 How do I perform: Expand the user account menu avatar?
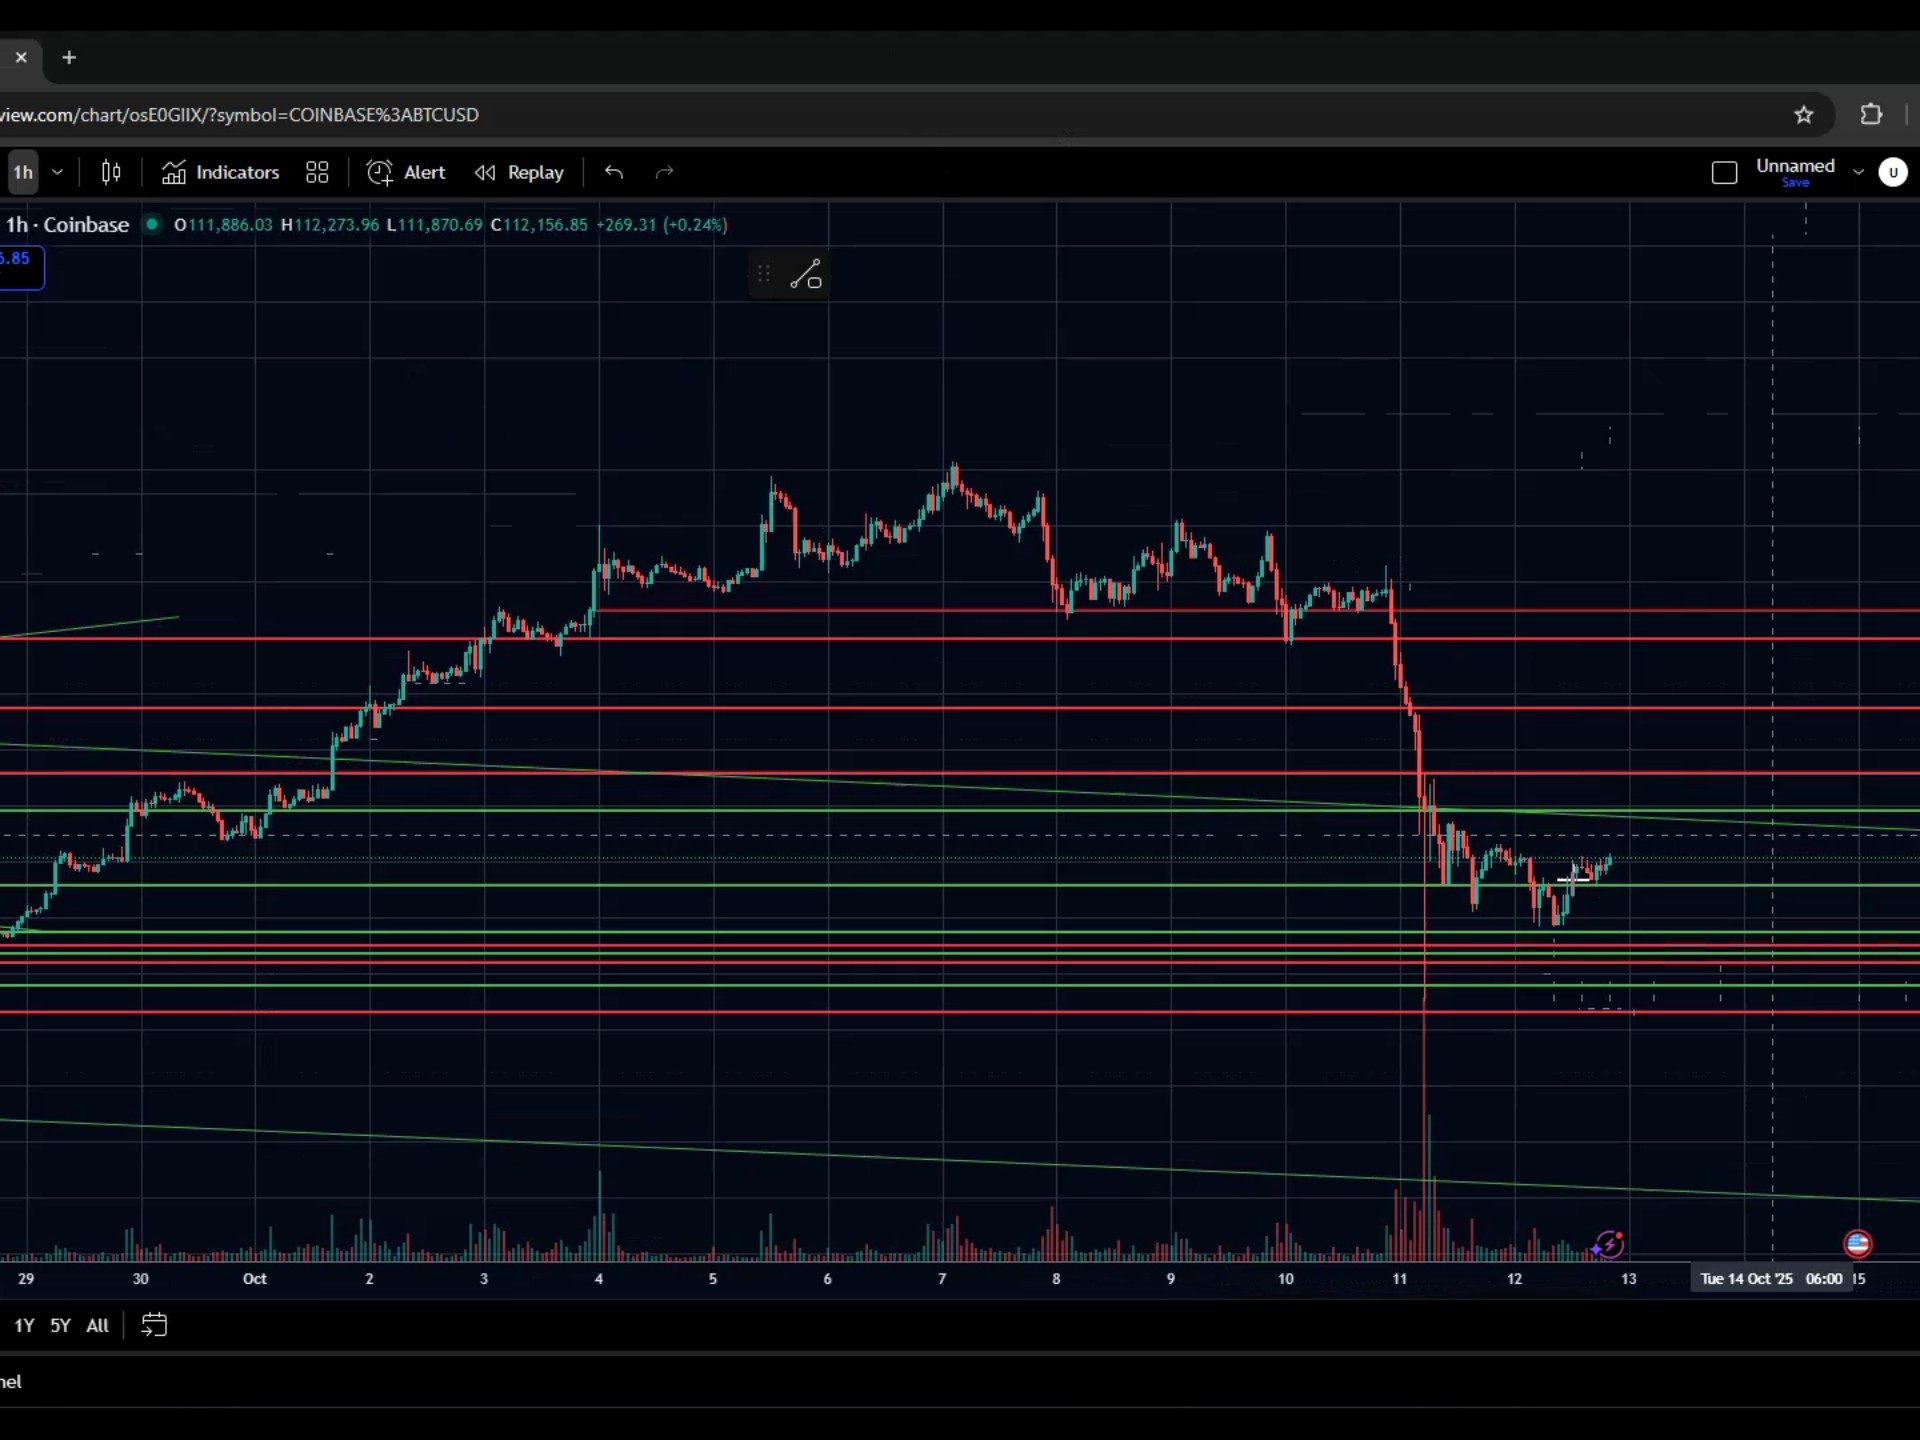tap(1895, 172)
